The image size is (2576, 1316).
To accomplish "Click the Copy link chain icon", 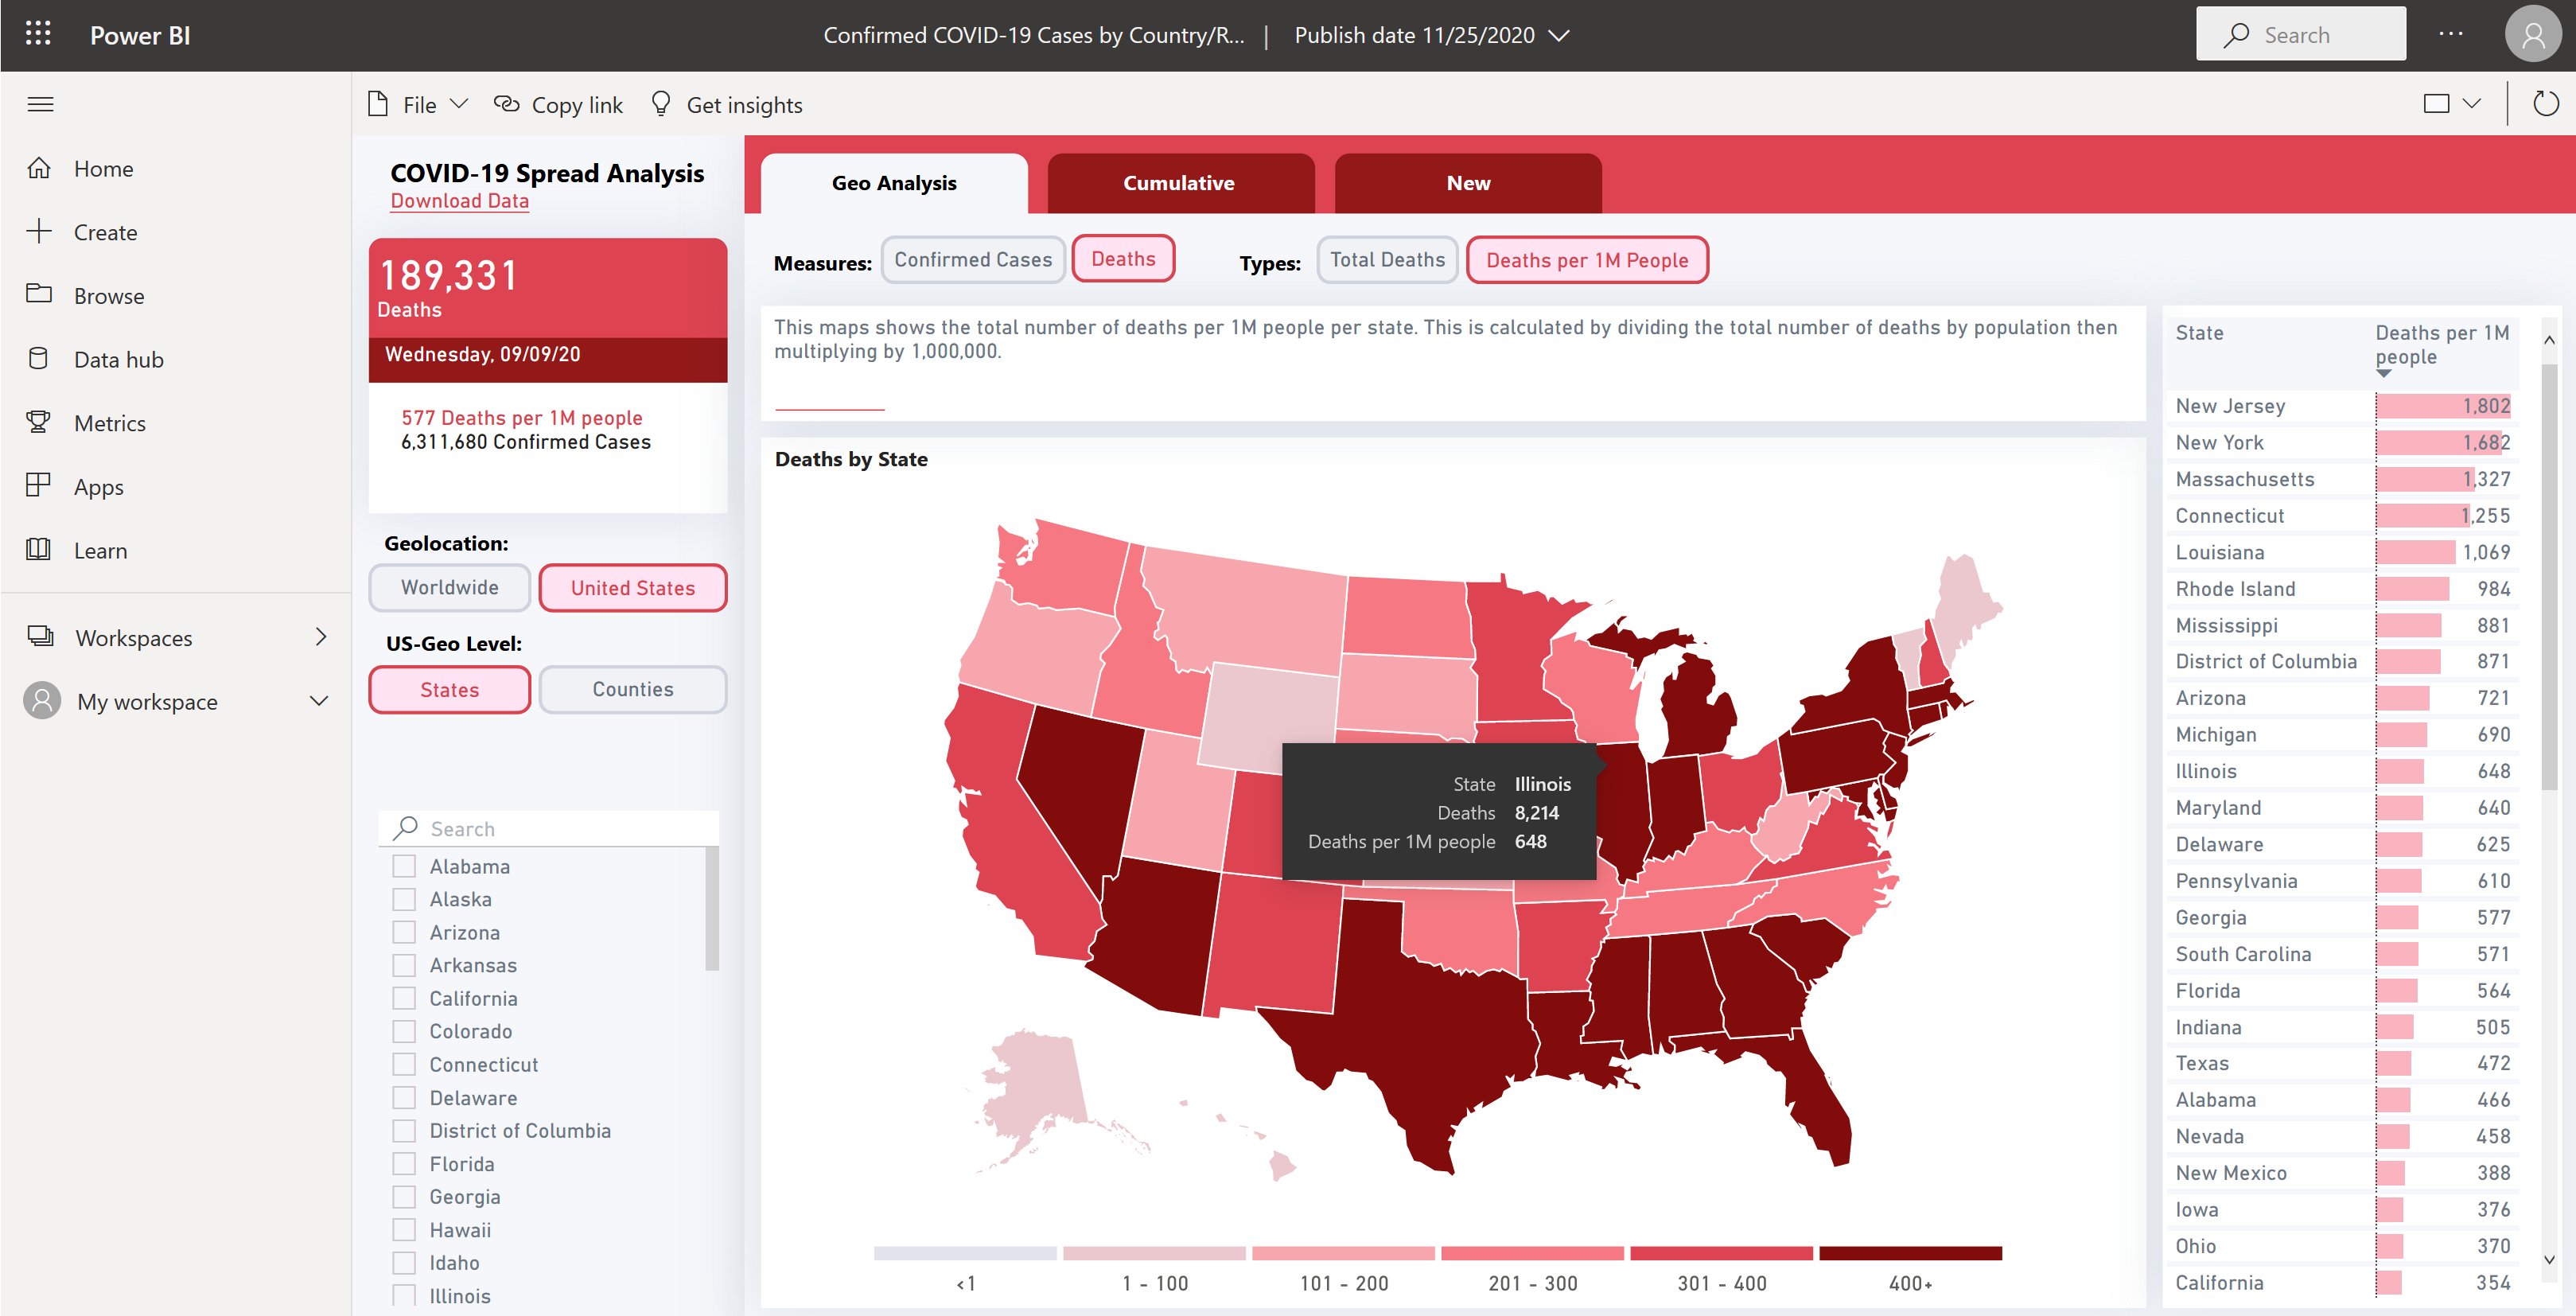I will click(x=507, y=104).
